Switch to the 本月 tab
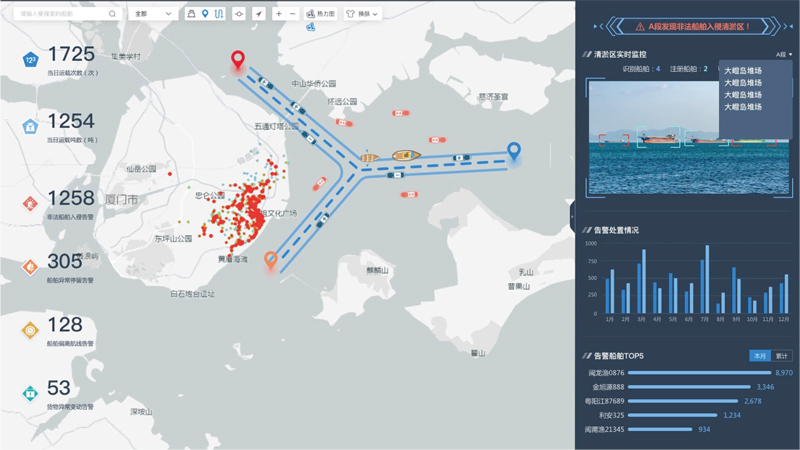 point(760,356)
